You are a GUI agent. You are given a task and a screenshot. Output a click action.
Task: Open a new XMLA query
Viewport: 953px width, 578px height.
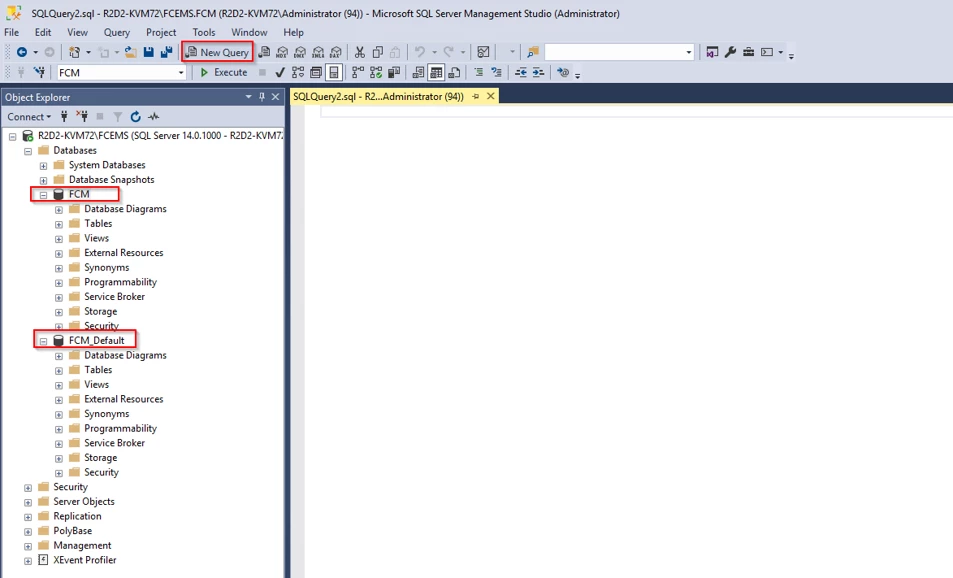(318, 52)
